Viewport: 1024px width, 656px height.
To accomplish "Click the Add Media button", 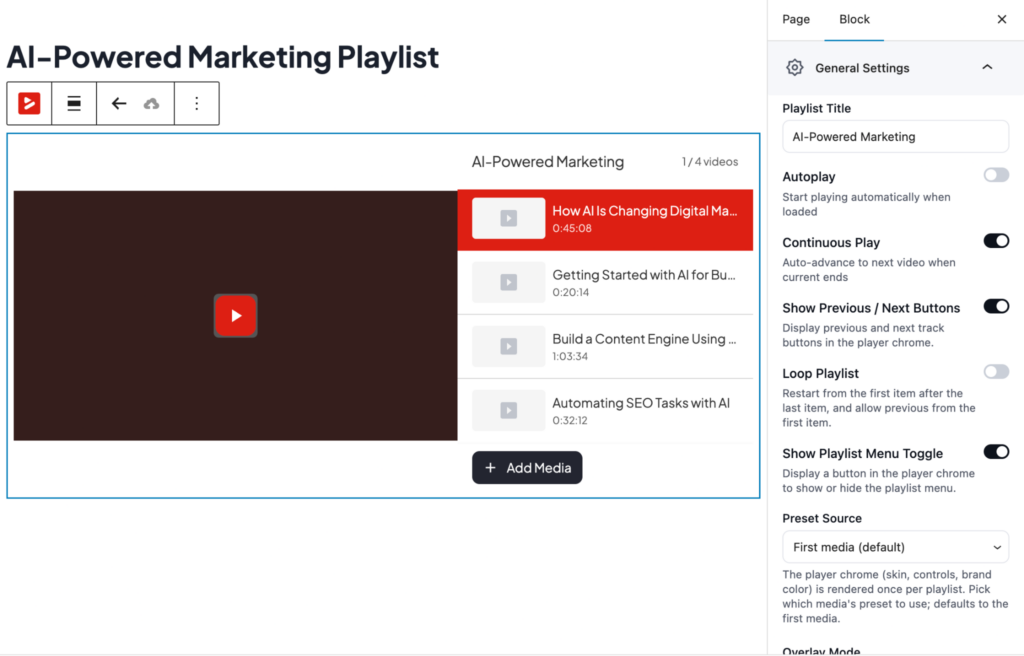I will coord(527,468).
